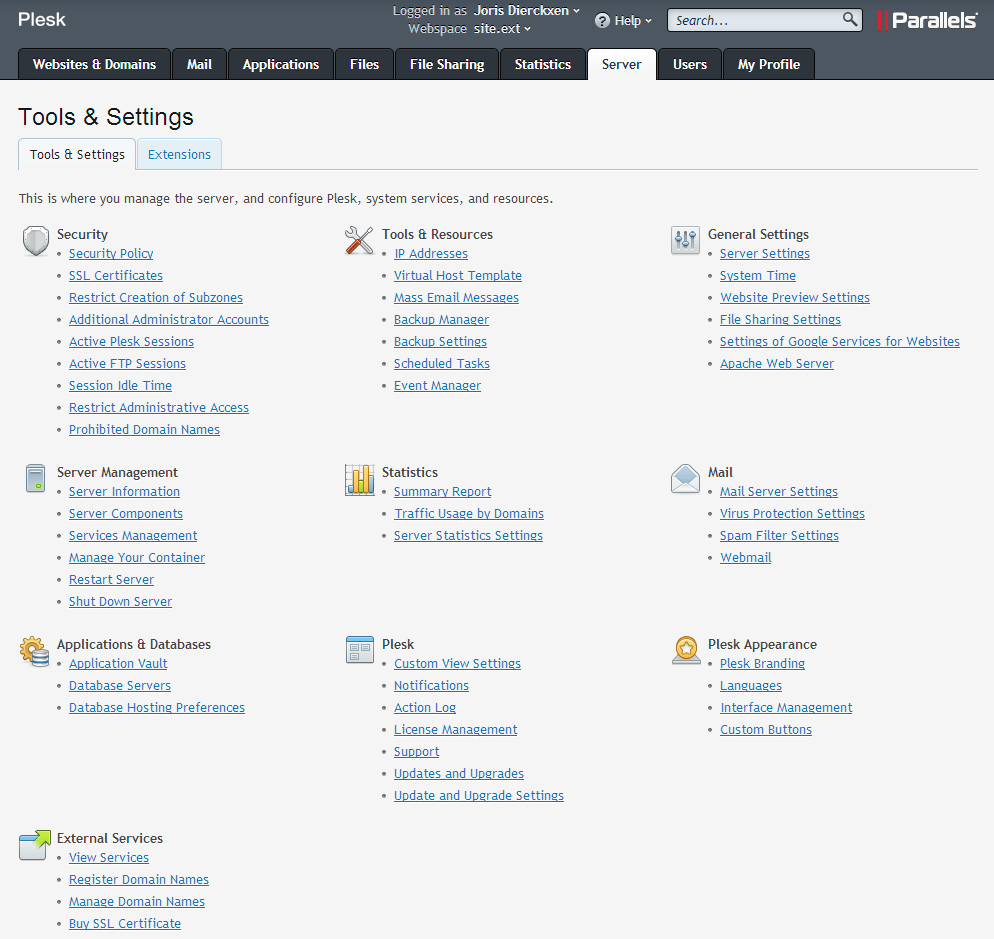Screen dimensions: 994x939
Task: Open the Backup Manager
Action: pos(441,320)
